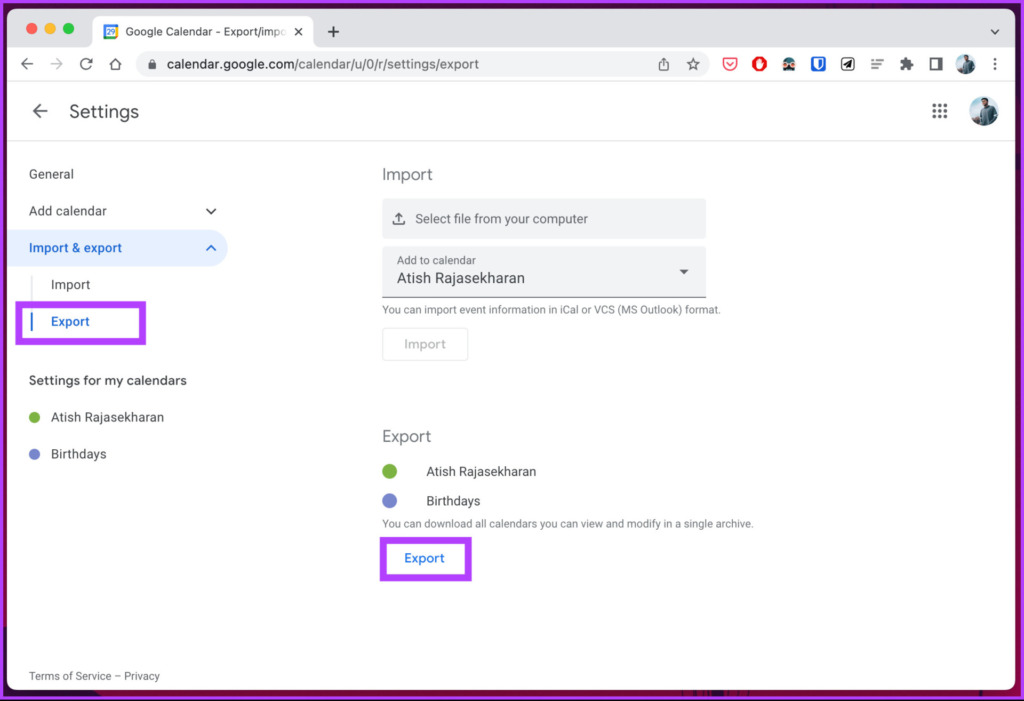Click the Settings for my calendars heading
The height and width of the screenshot is (701, 1024).
tap(108, 381)
